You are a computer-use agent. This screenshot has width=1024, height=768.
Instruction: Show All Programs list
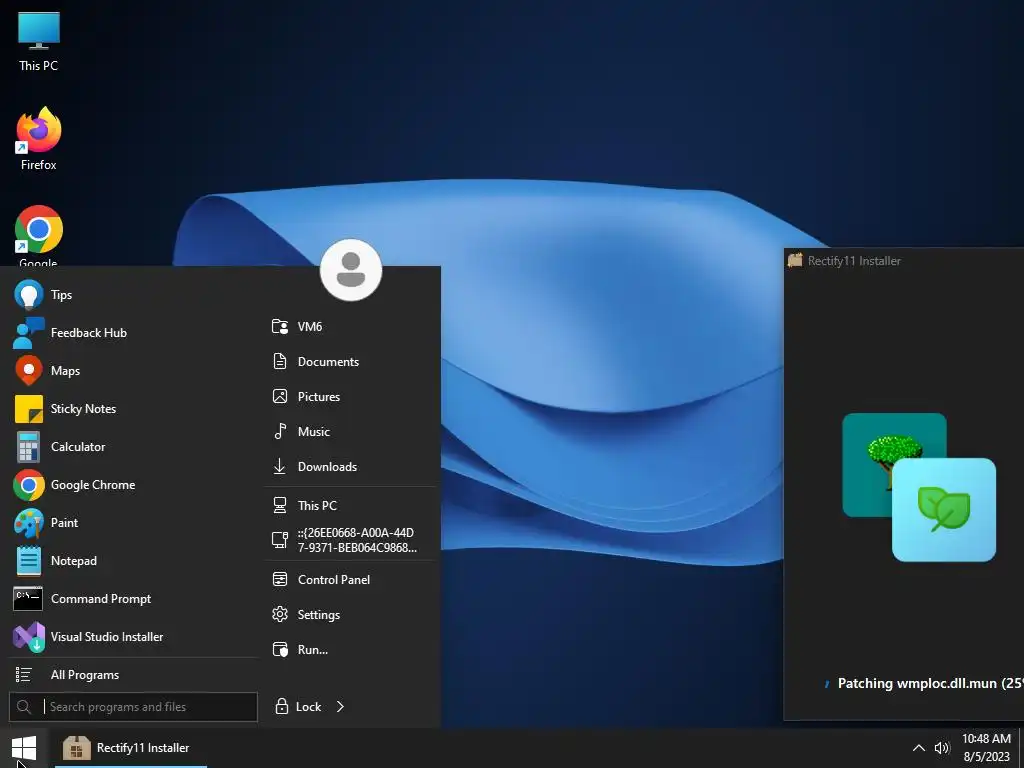tap(134, 675)
